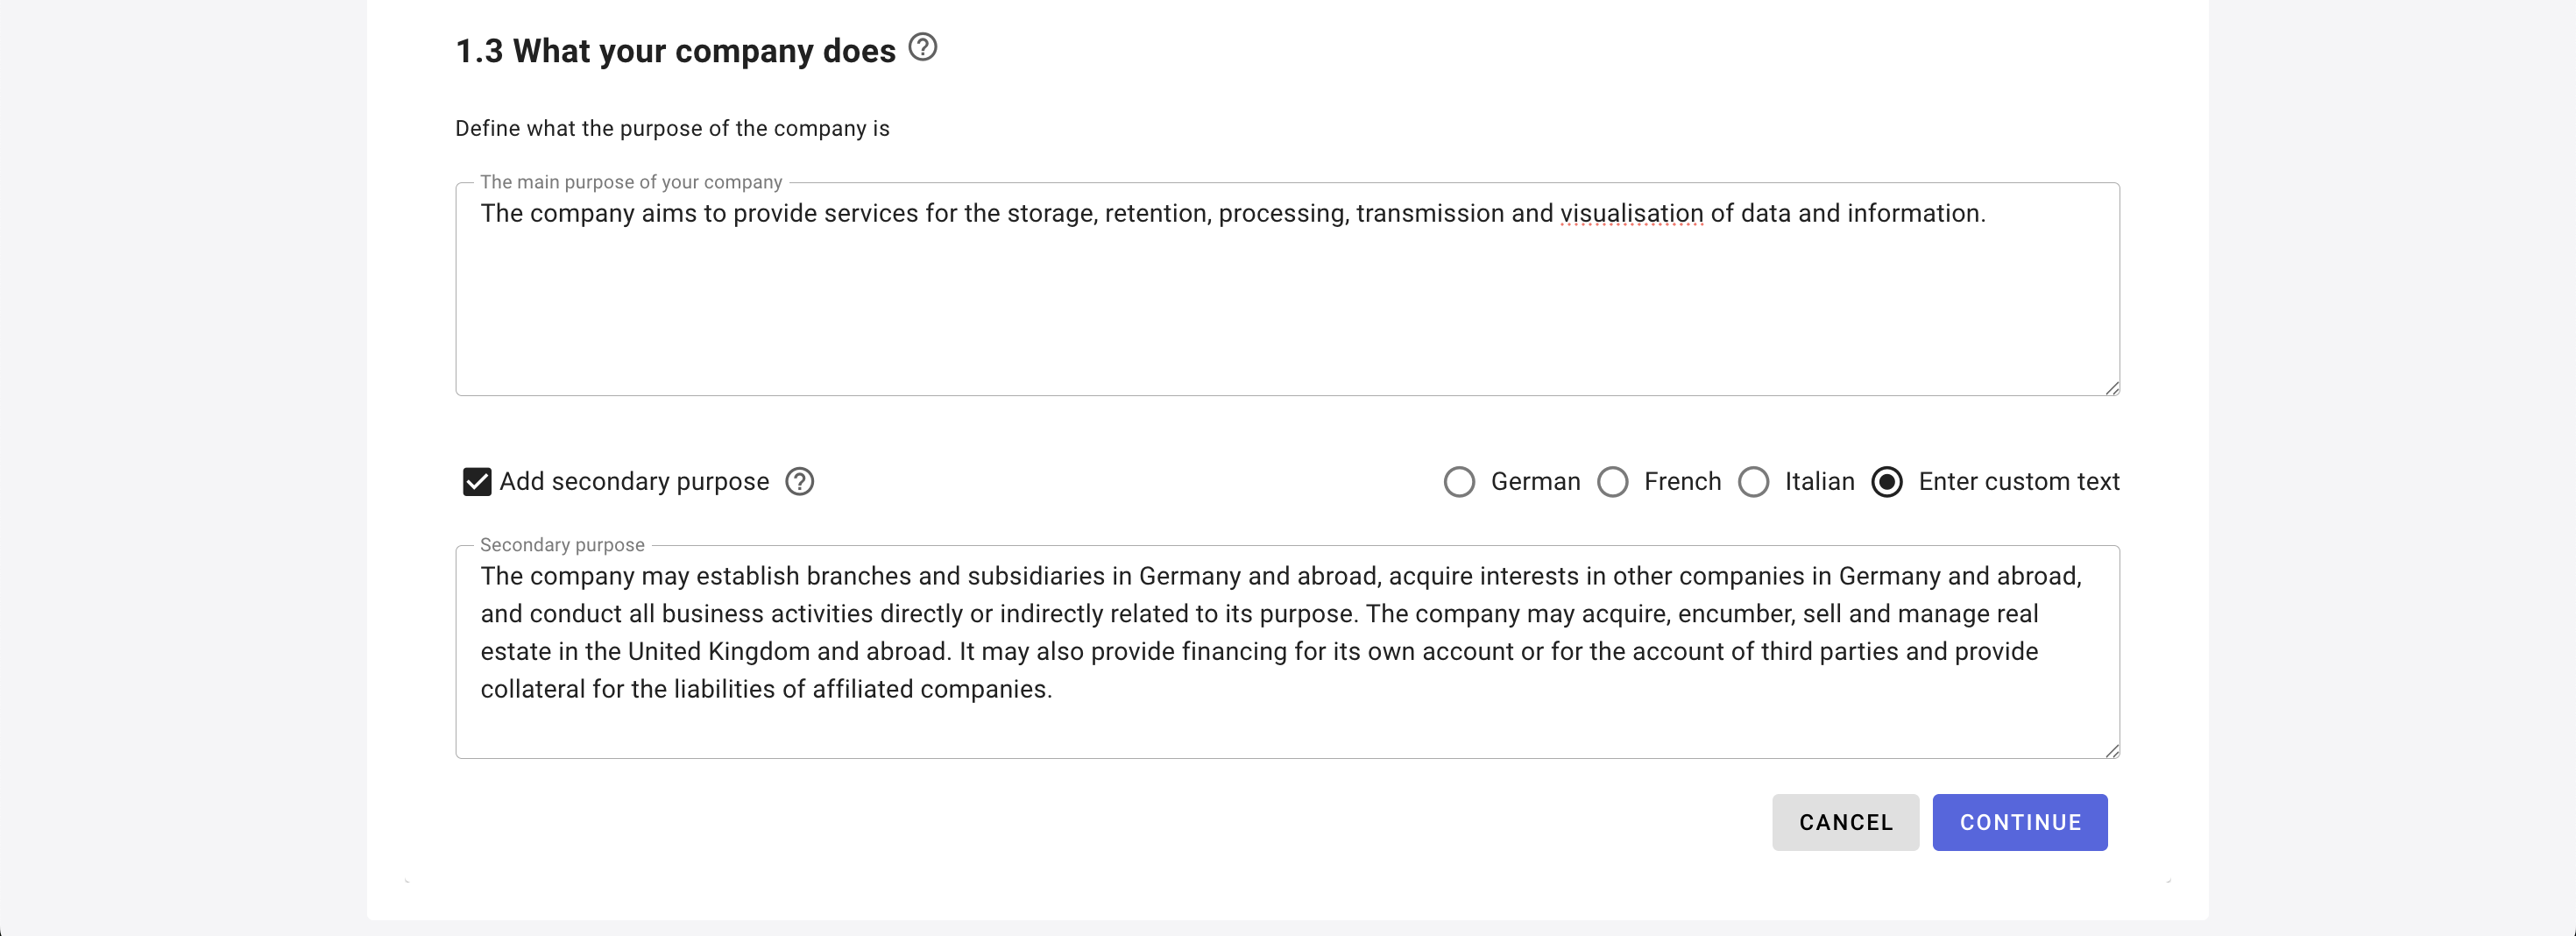The width and height of the screenshot is (2576, 936).
Task: Click "United Kingdom" in the secondary purpose text
Action: click(x=718, y=652)
